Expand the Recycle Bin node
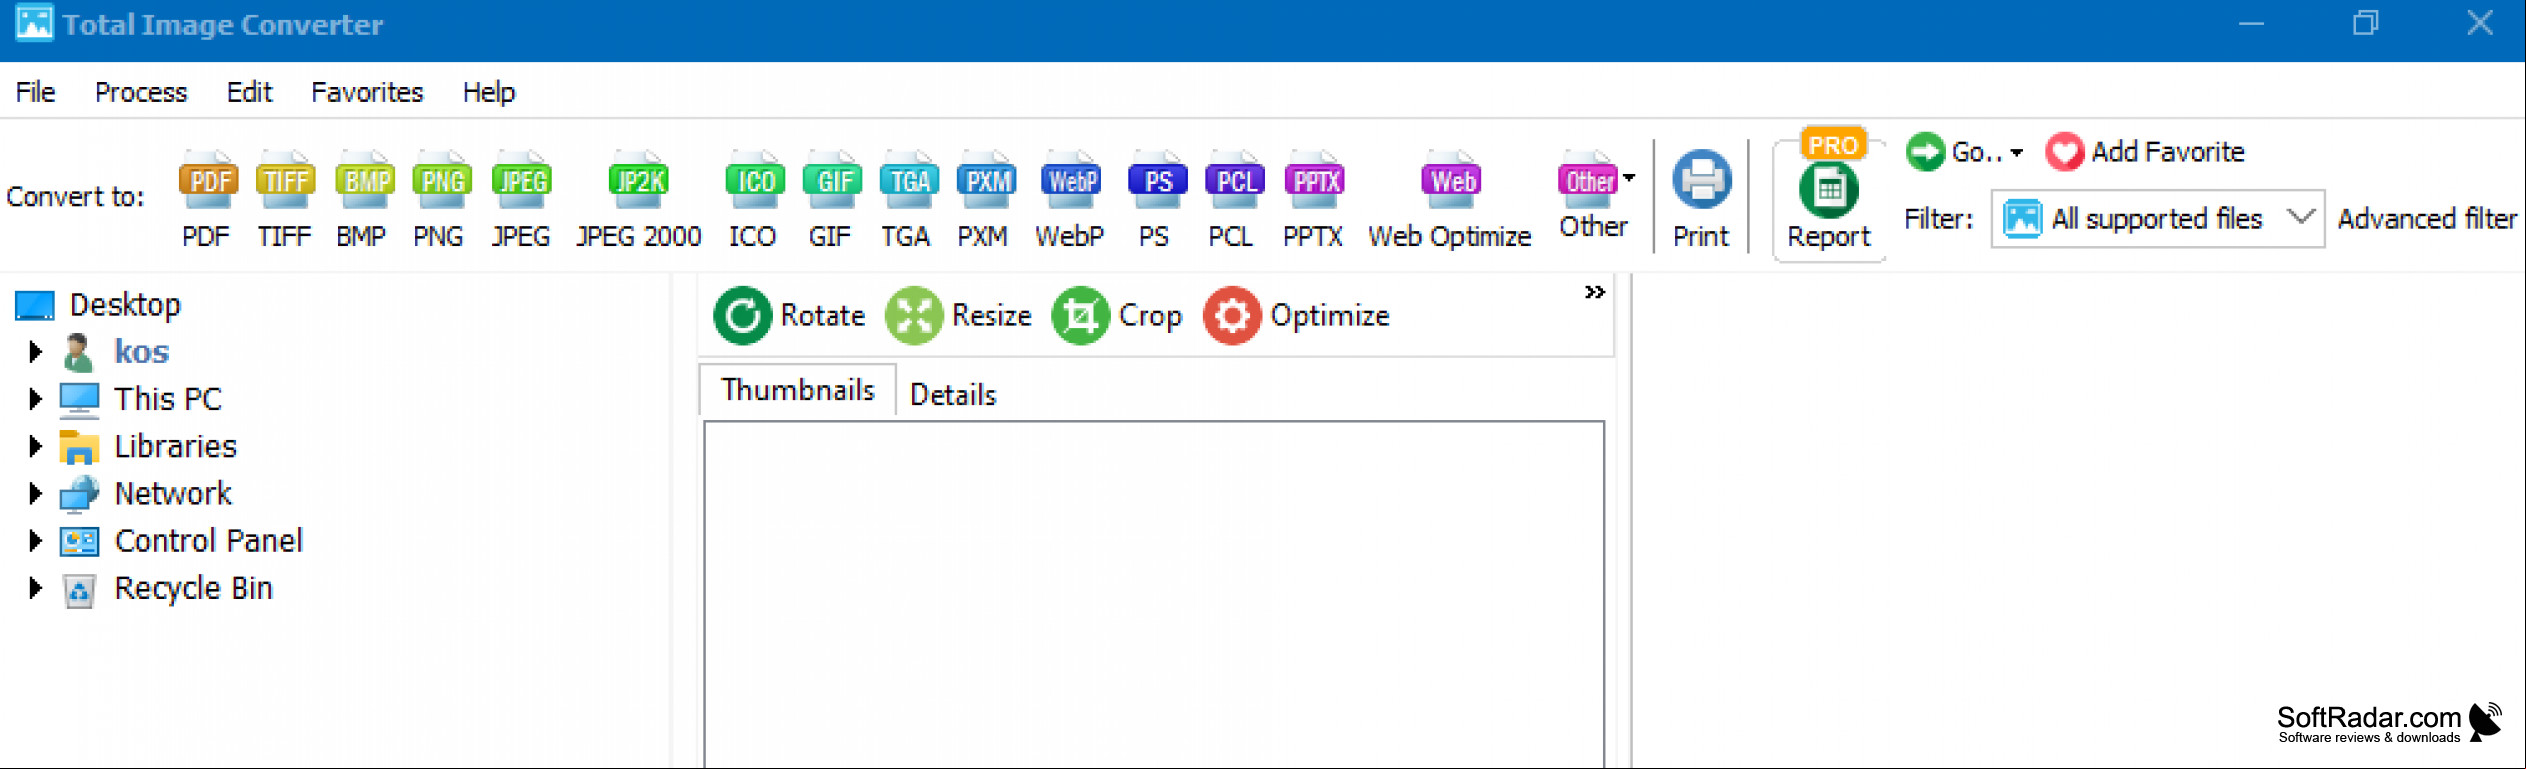 tap(35, 588)
